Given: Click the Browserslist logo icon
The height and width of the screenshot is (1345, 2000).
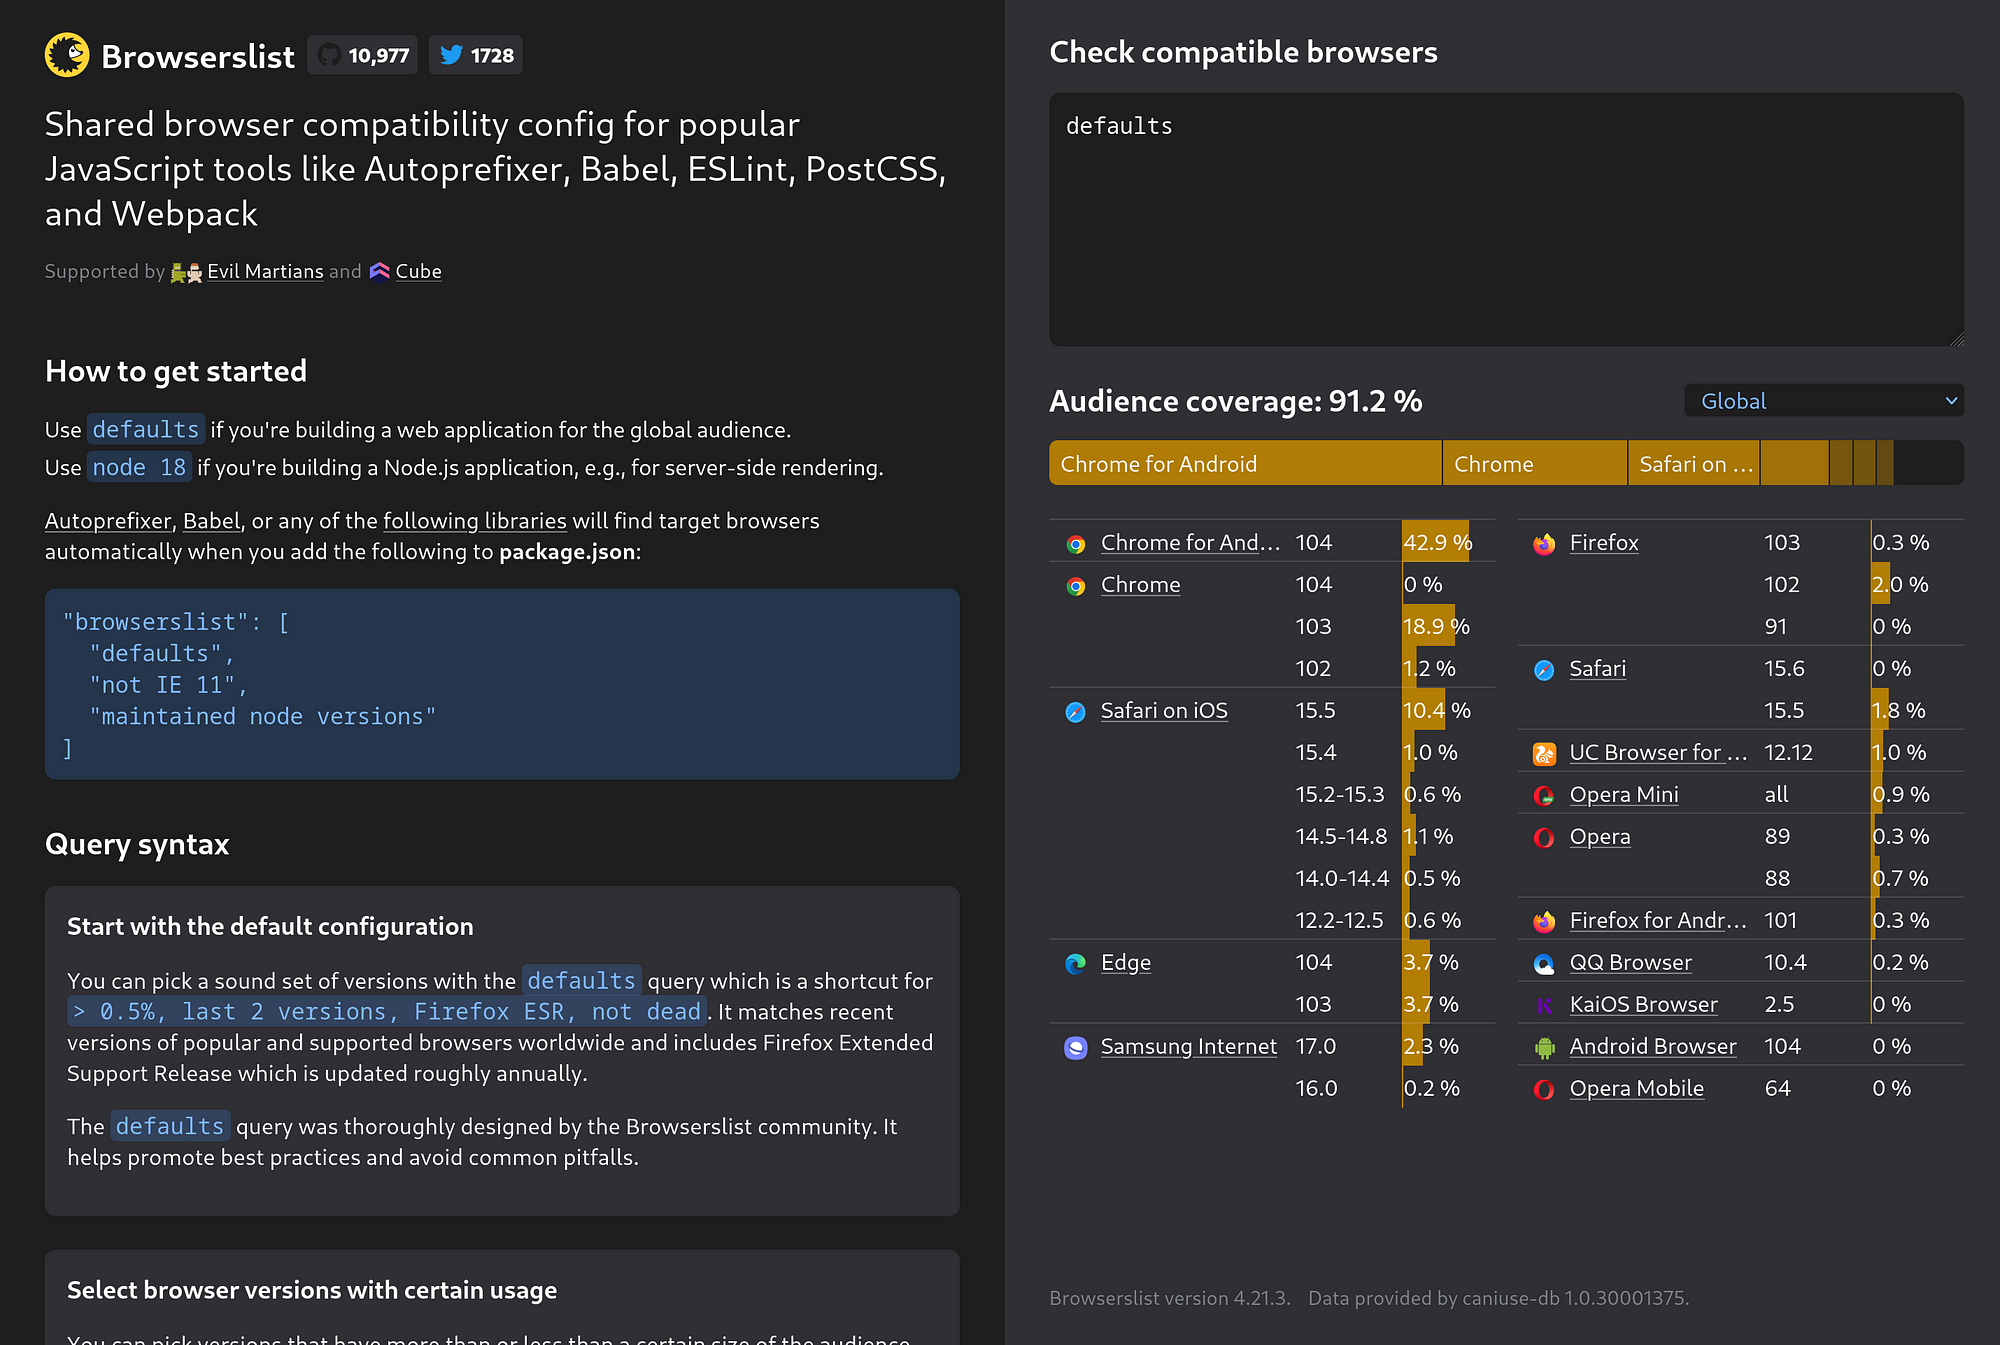Looking at the screenshot, I should [67, 56].
